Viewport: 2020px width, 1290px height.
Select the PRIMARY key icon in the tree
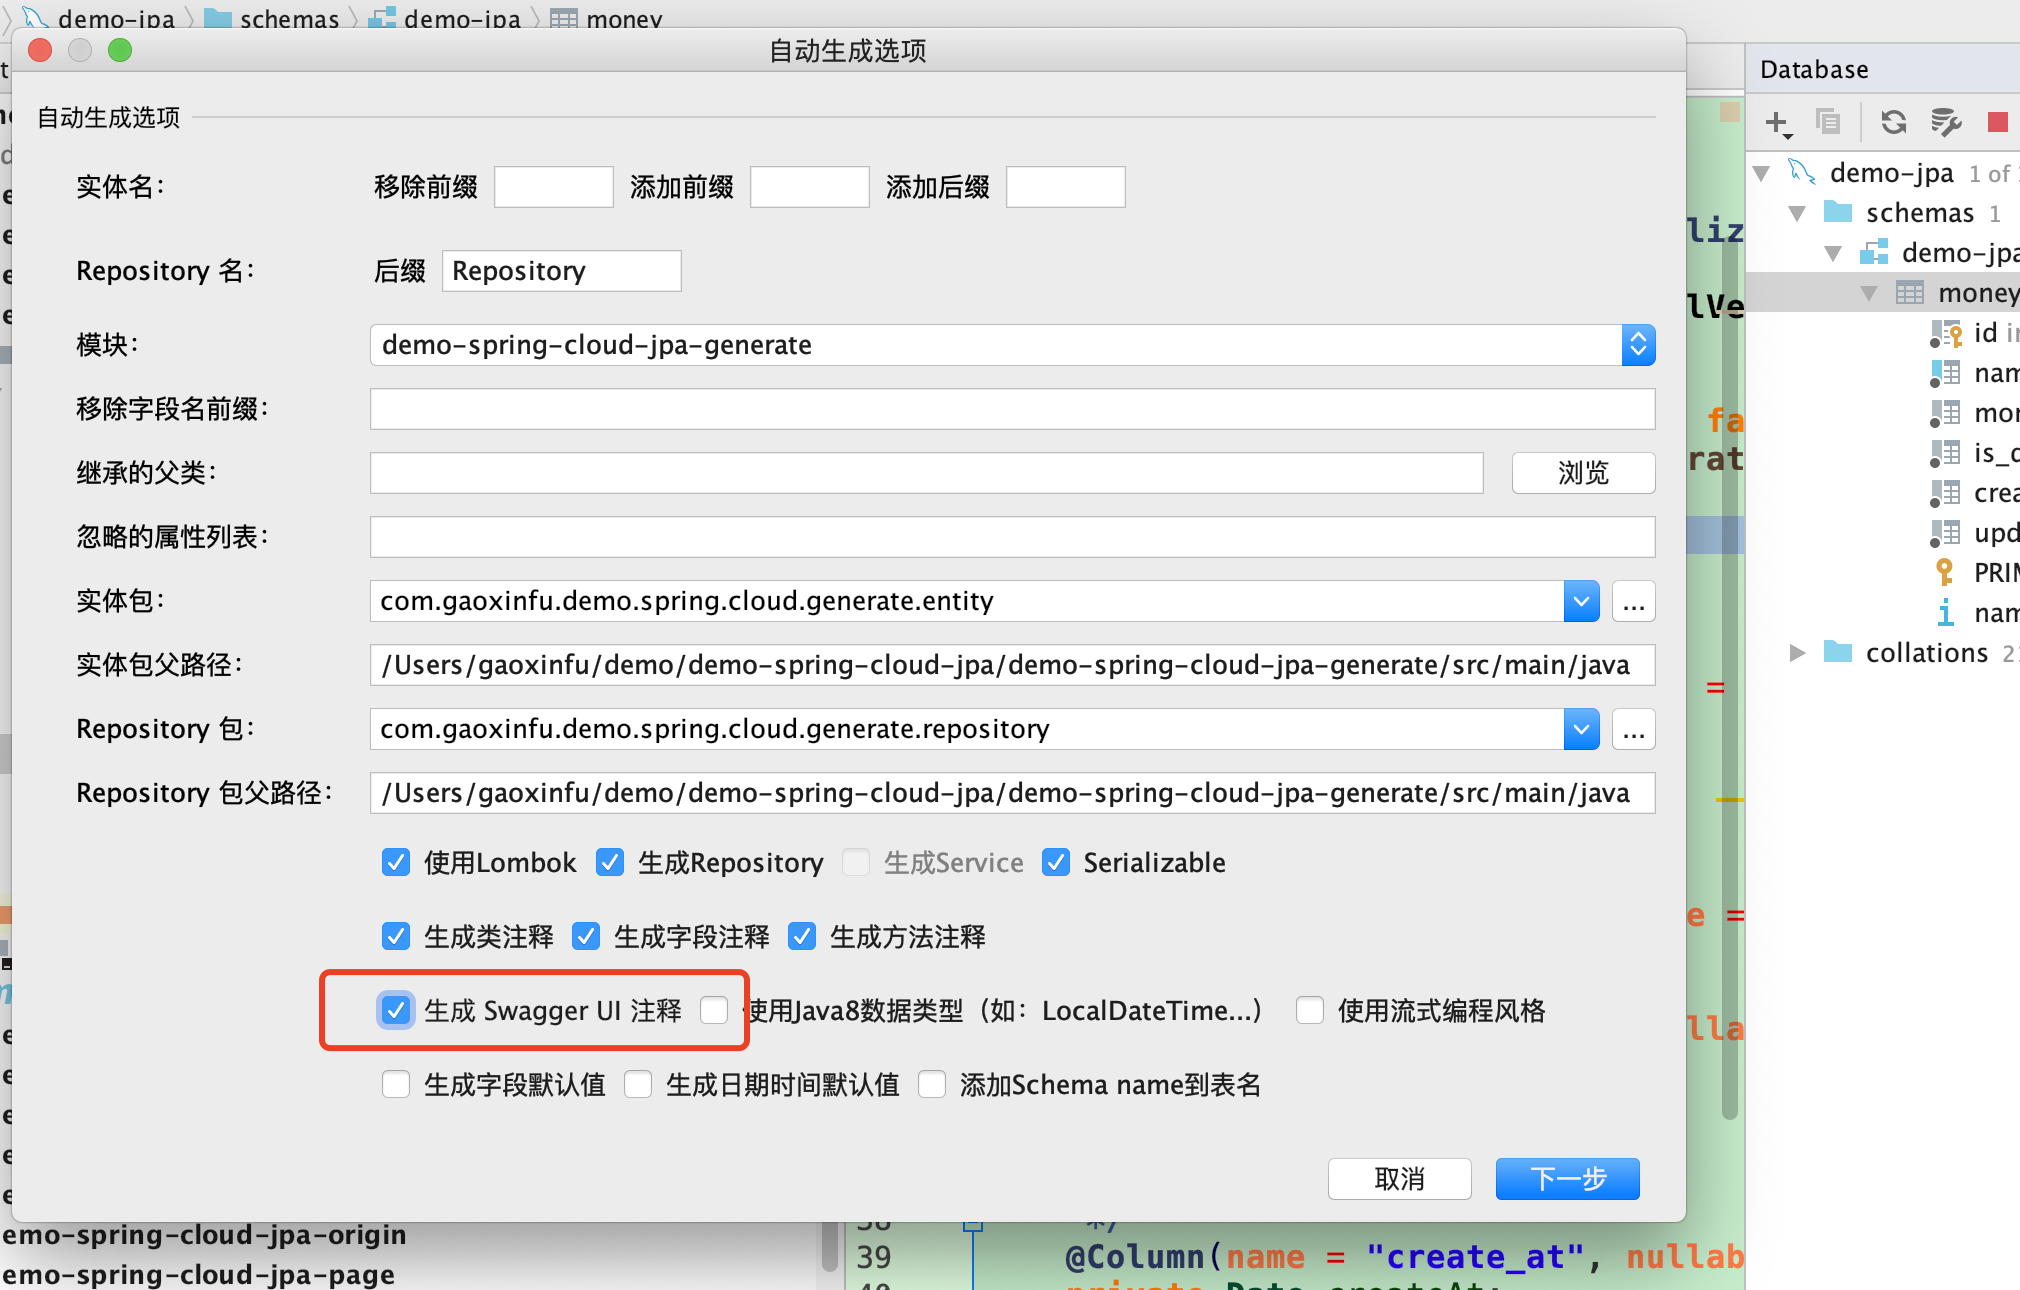coord(1945,572)
